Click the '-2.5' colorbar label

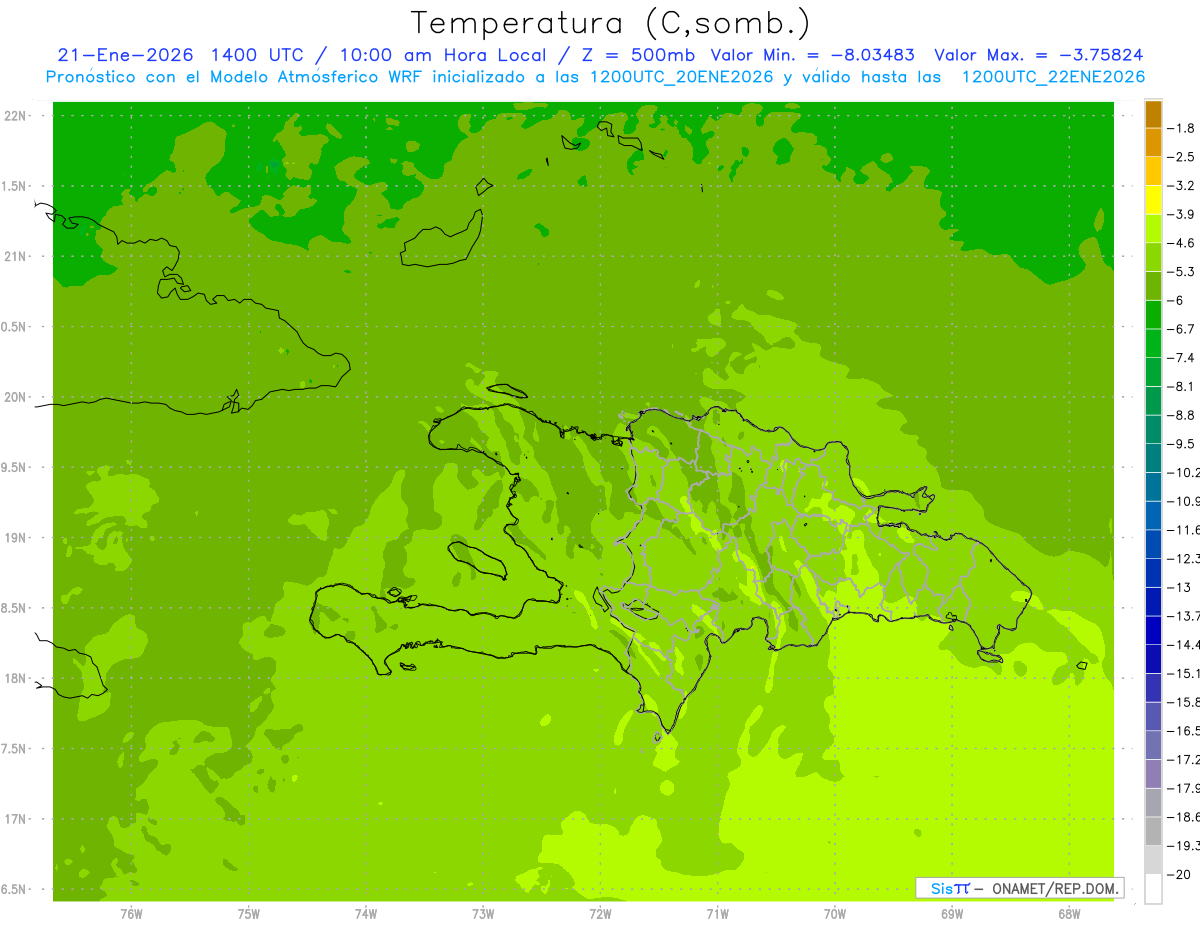(1183, 157)
